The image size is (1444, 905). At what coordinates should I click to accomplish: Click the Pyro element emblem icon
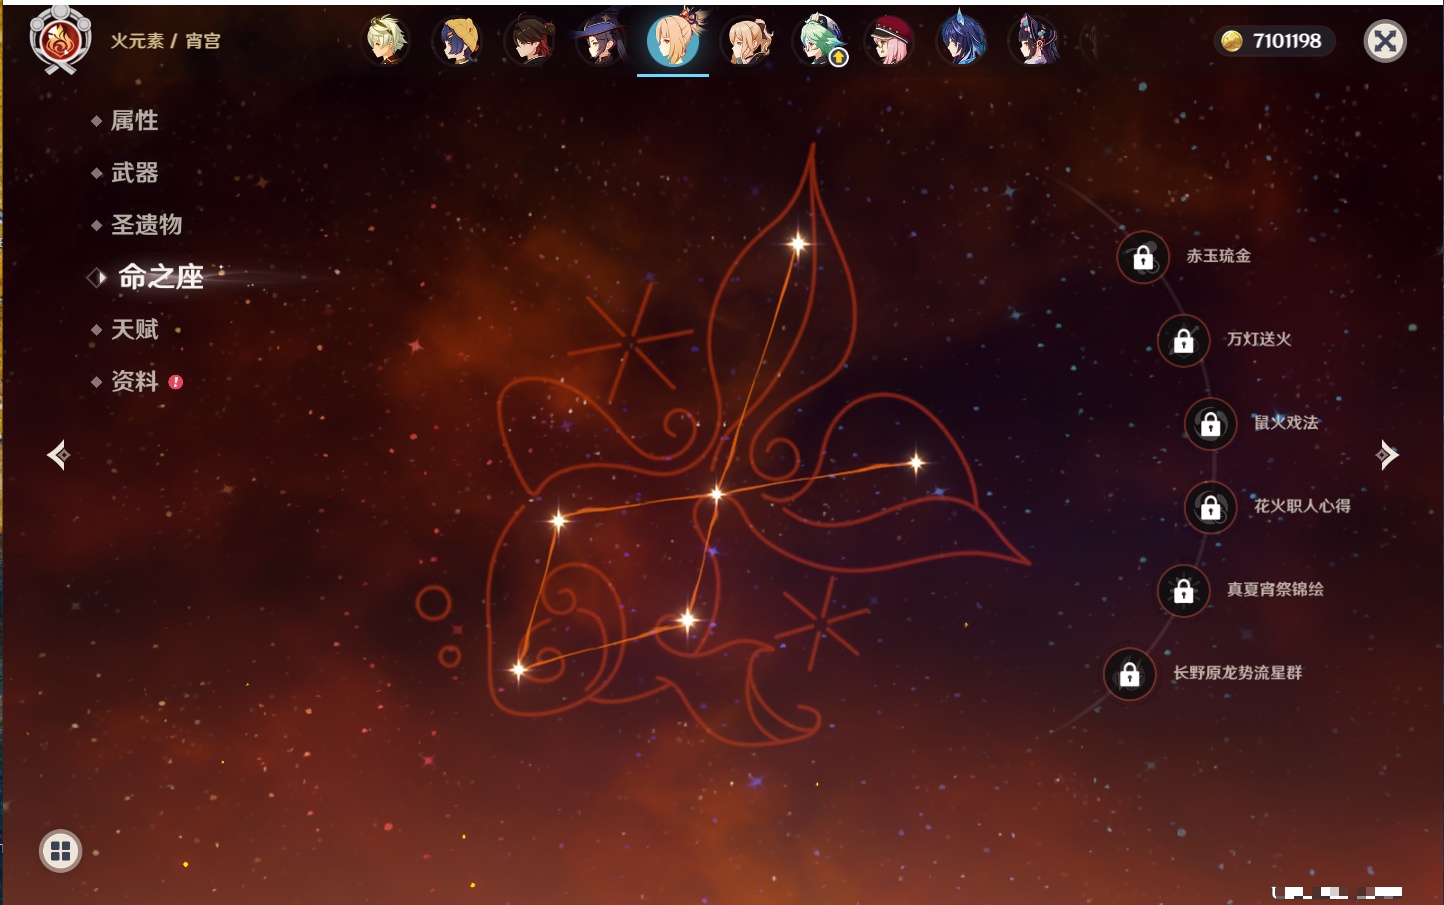pos(60,41)
